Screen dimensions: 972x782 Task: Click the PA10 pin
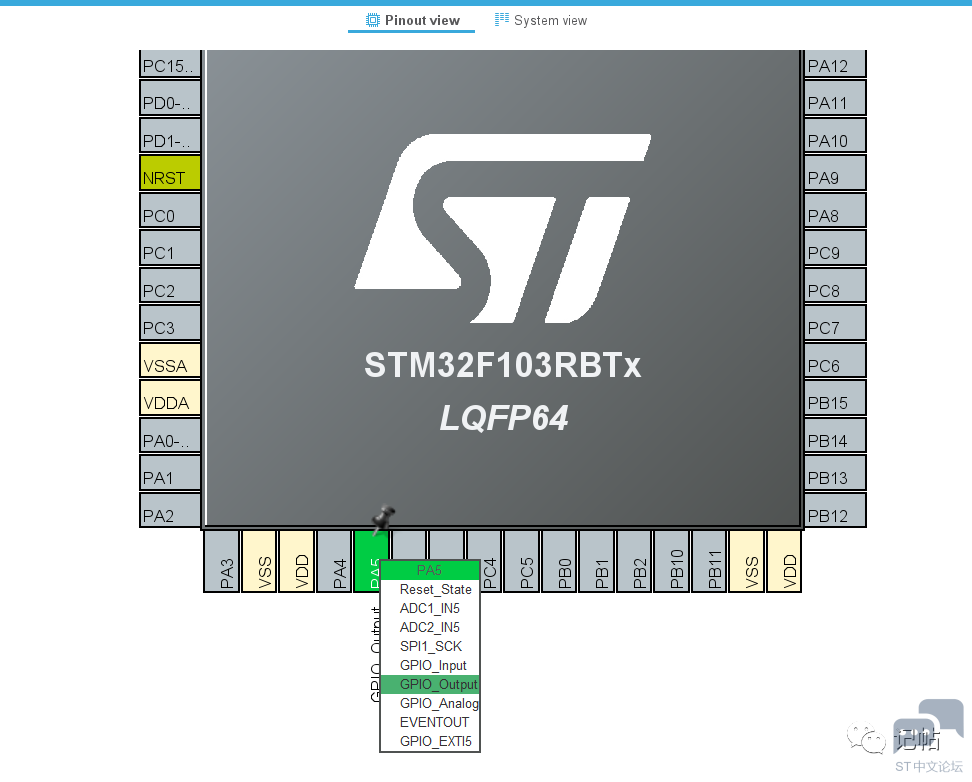pyautogui.click(x=835, y=135)
